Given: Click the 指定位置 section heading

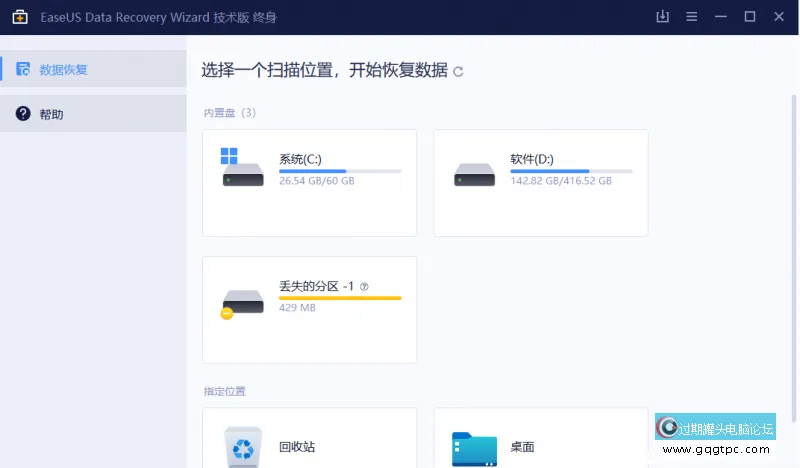Looking at the screenshot, I should (224, 391).
